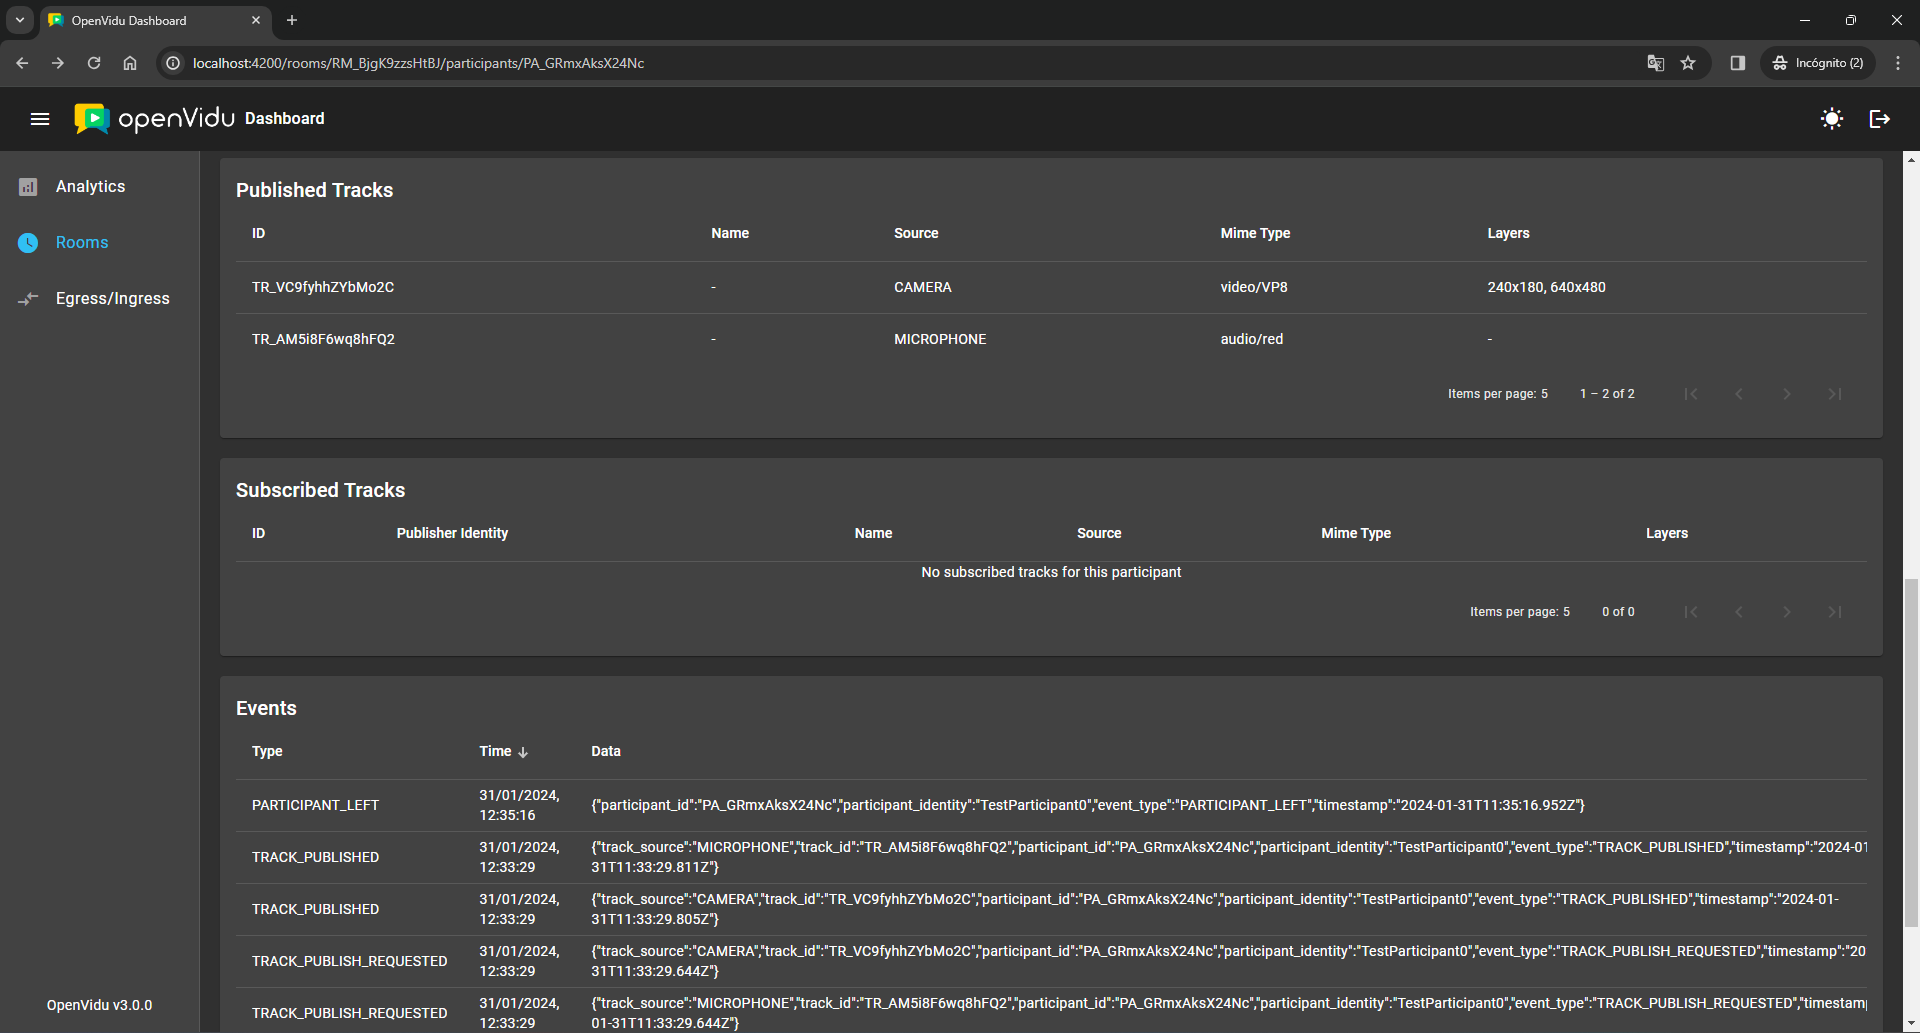Sort events by Time column

[495, 751]
